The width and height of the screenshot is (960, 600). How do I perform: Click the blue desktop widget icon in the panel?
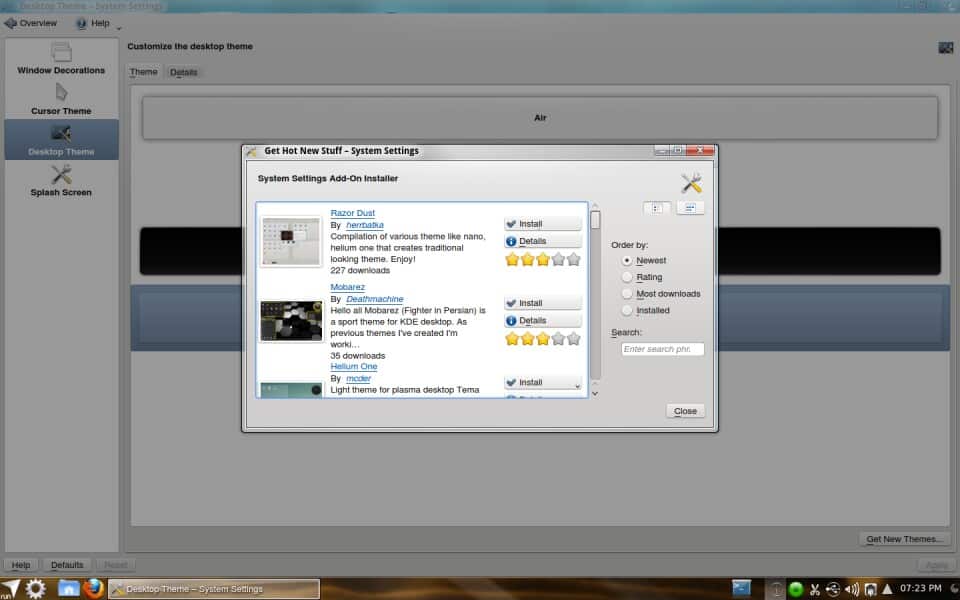[x=741, y=589]
